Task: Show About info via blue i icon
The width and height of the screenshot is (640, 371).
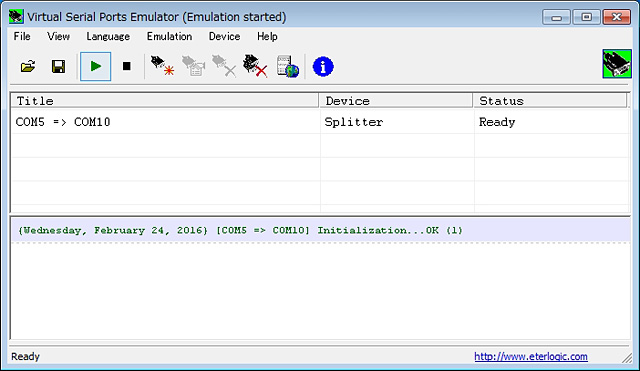Action: [323, 67]
